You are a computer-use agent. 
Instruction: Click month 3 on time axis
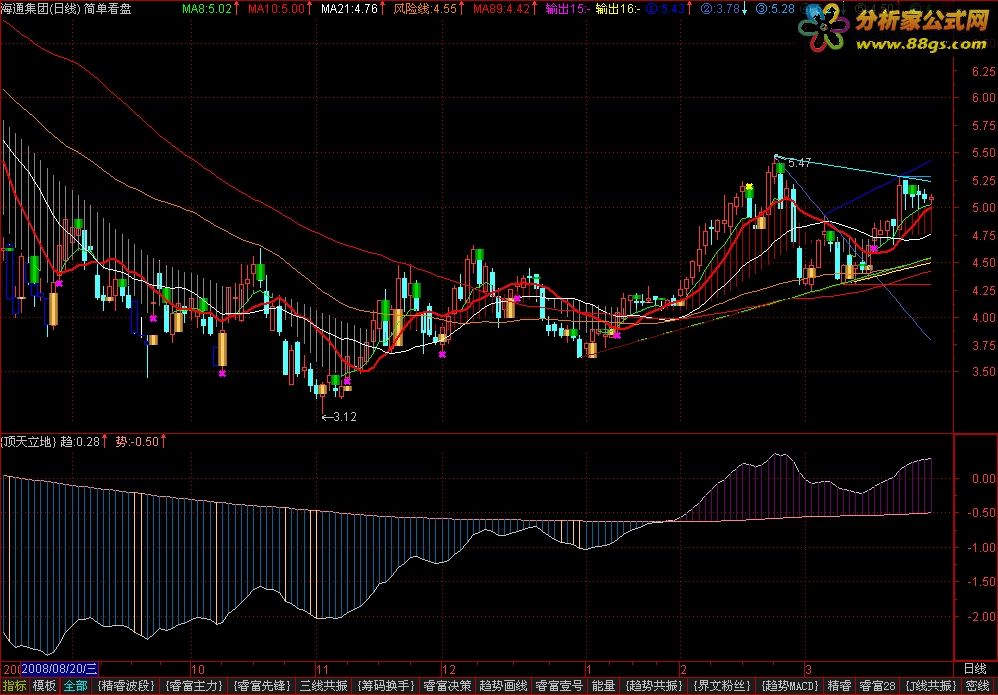[808, 669]
